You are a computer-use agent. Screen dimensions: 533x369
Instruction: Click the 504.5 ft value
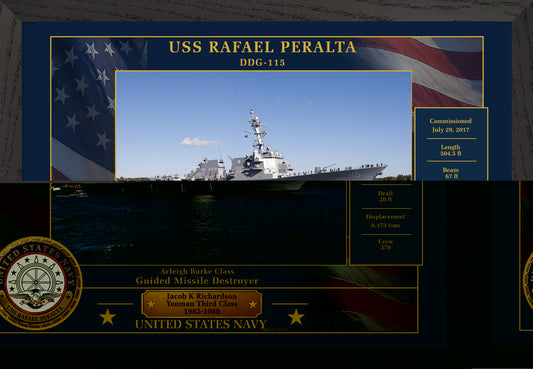pos(451,154)
